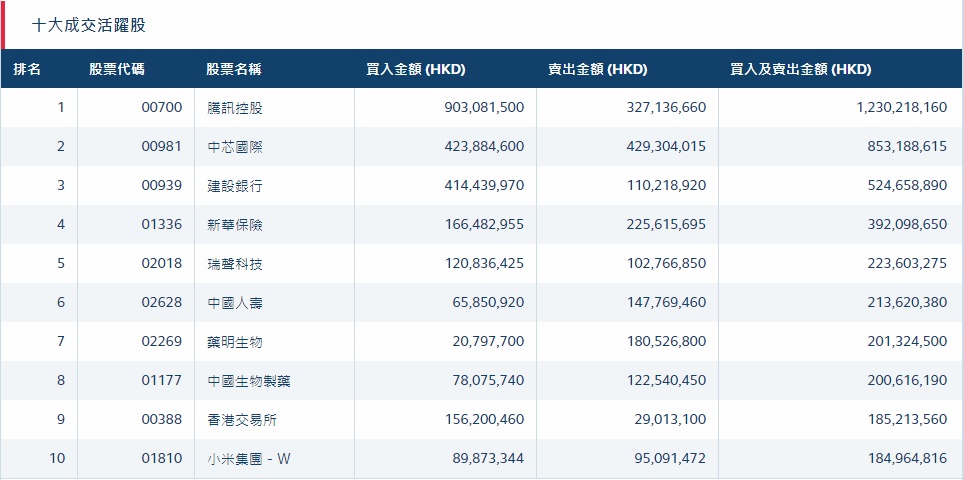Click the 藥明生物 stock name
The width and height of the screenshot is (964, 480).
[x=235, y=342]
